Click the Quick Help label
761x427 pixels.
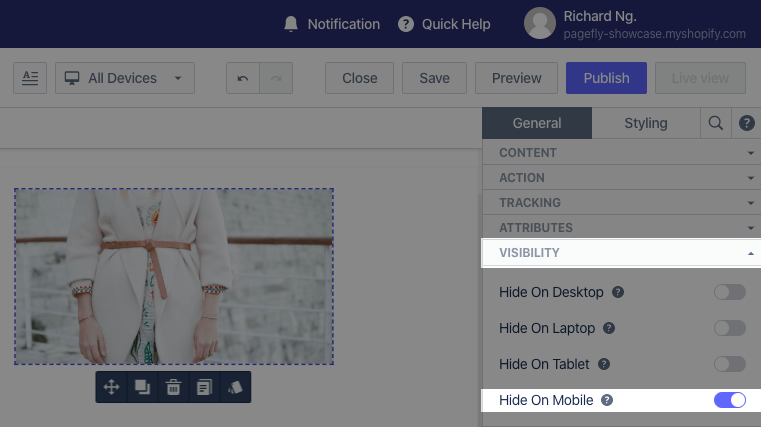[456, 24]
